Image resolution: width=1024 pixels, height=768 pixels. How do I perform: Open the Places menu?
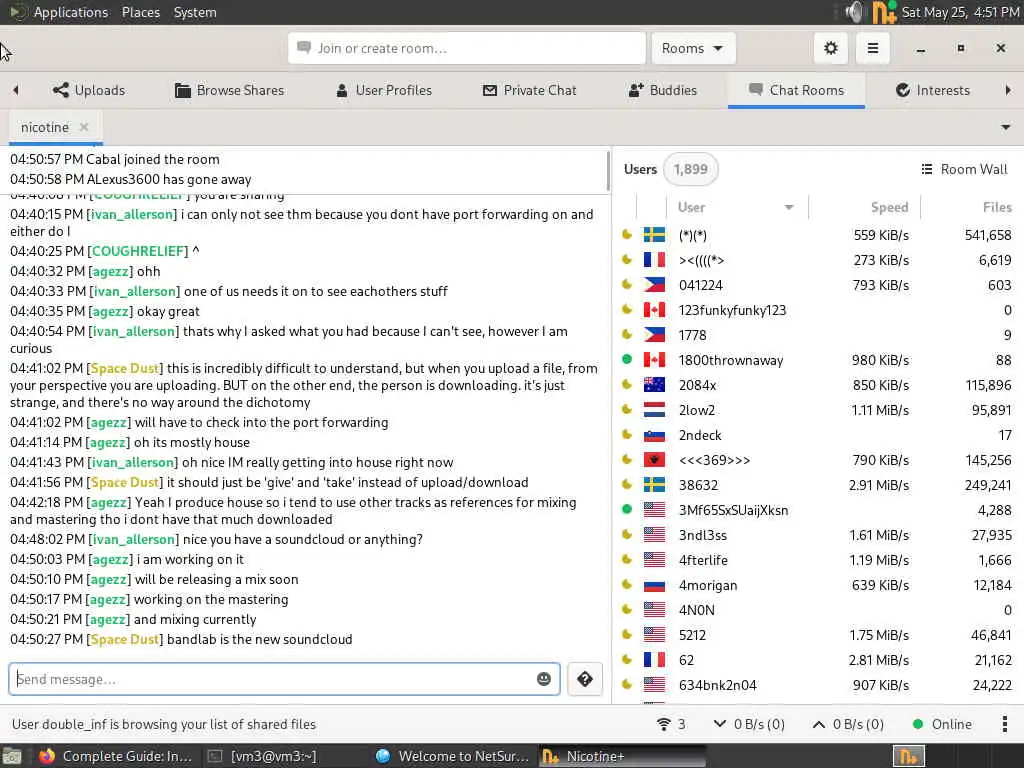pos(141,12)
